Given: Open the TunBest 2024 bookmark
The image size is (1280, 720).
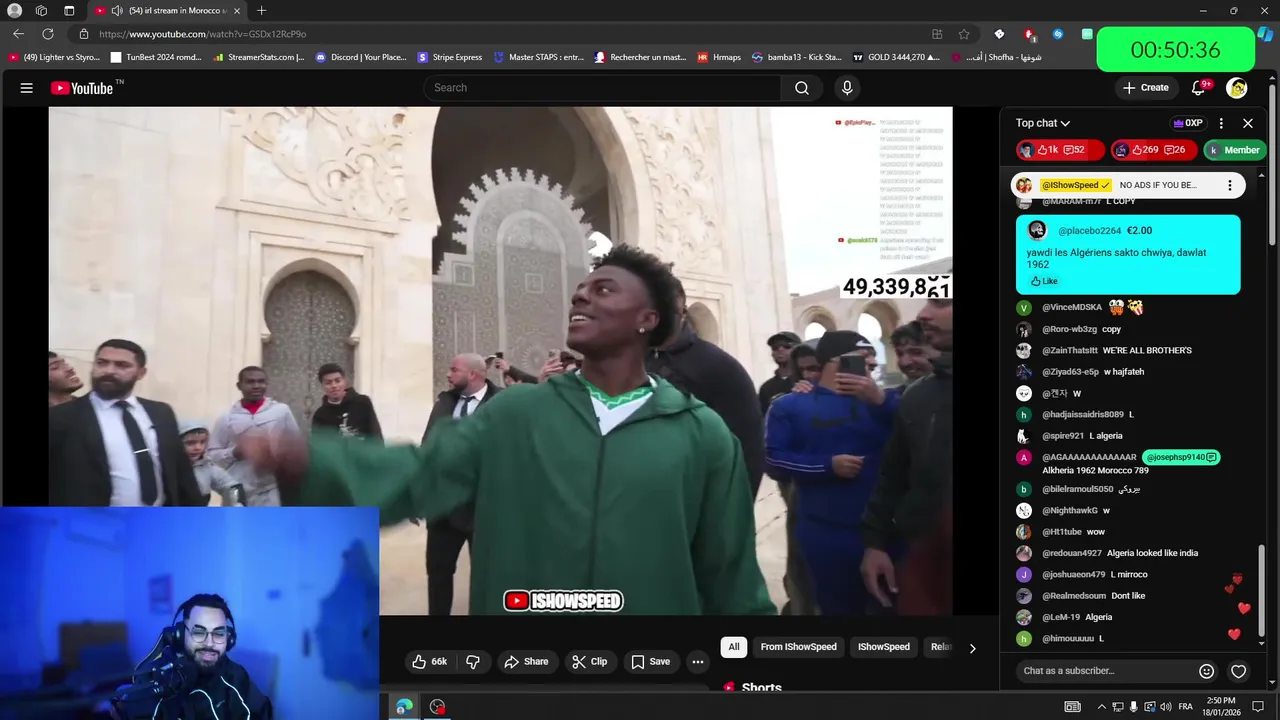Looking at the screenshot, I should (156, 57).
